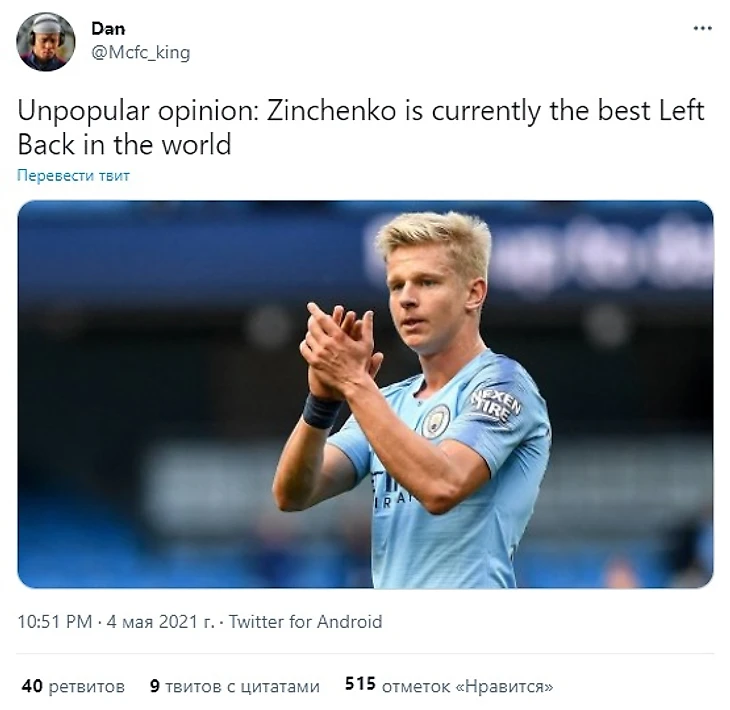The image size is (730, 710).
Task: Click the phrase Unpopular opinion in tweet
Action: coord(137,112)
